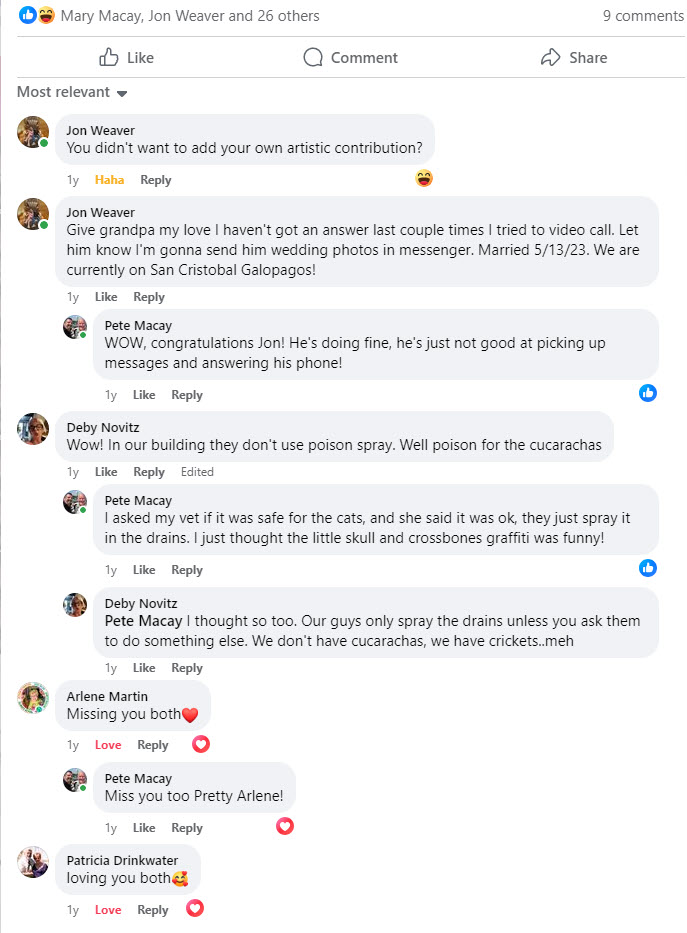Viewport: 687px width, 933px height.
Task: Click the Like thumbs-up icon on post
Action: (x=110, y=57)
